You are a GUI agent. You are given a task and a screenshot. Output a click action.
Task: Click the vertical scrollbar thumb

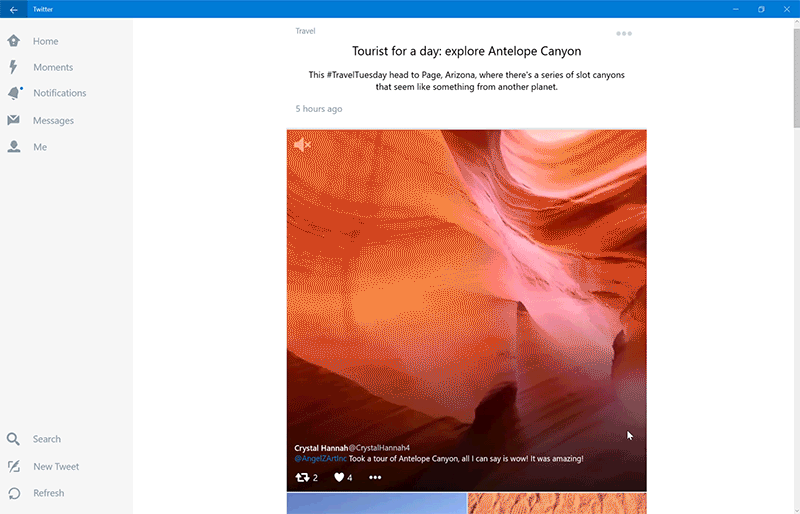click(x=796, y=78)
